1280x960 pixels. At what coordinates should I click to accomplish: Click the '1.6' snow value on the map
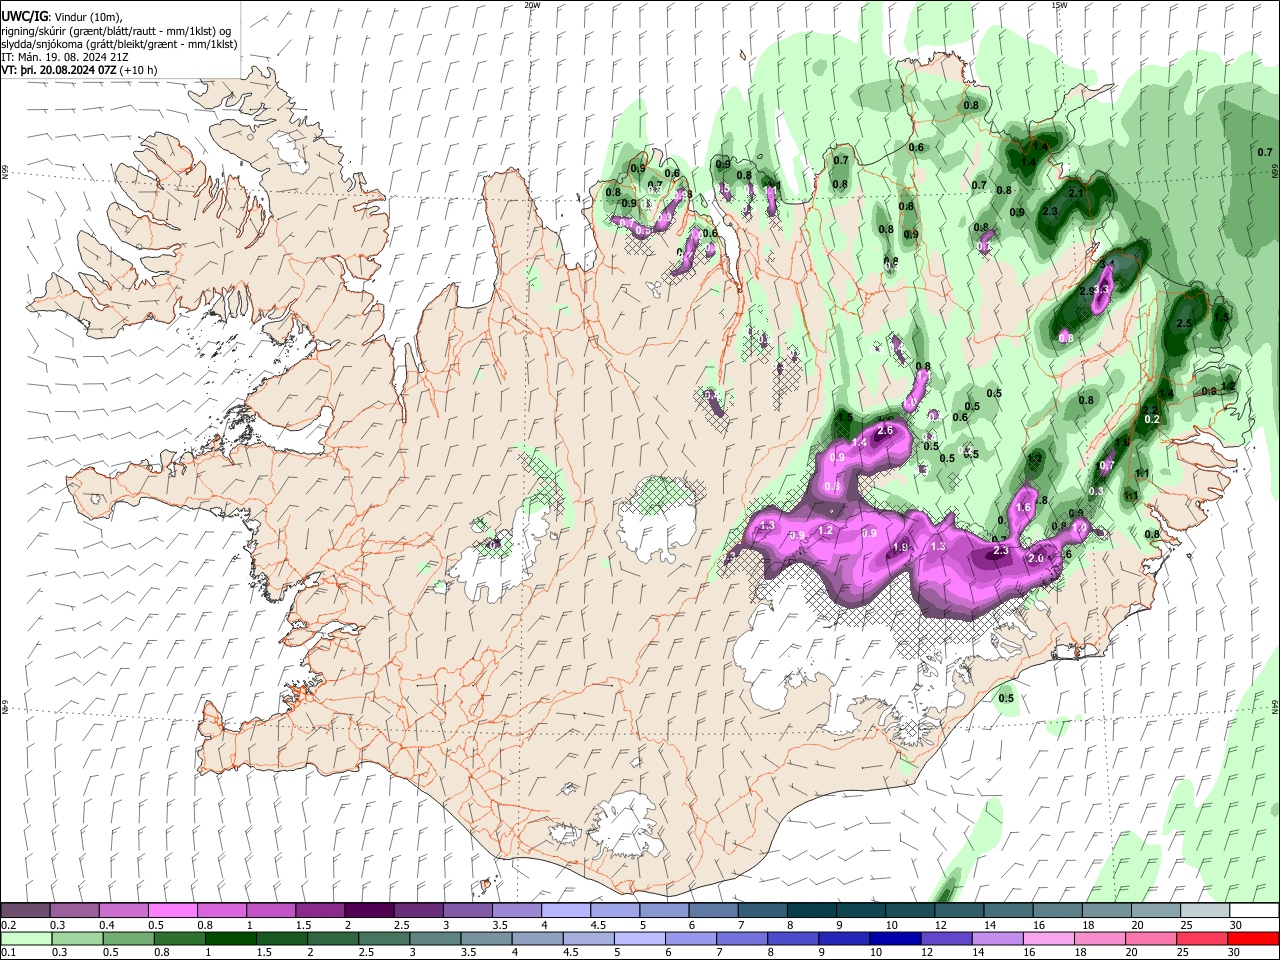(1023, 508)
